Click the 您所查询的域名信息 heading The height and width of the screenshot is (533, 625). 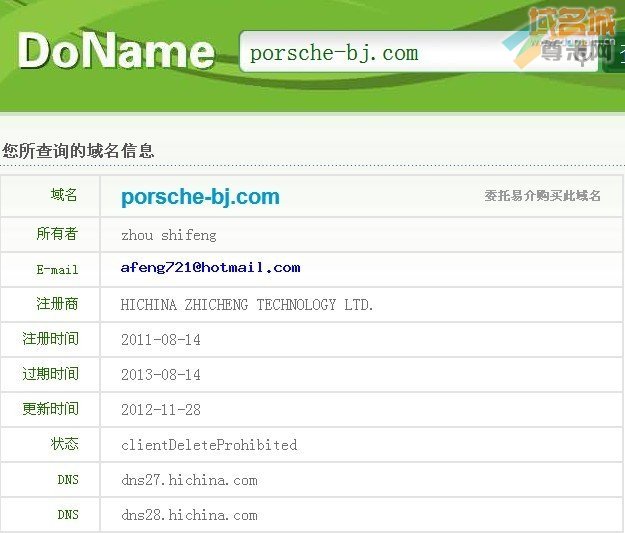(x=78, y=151)
